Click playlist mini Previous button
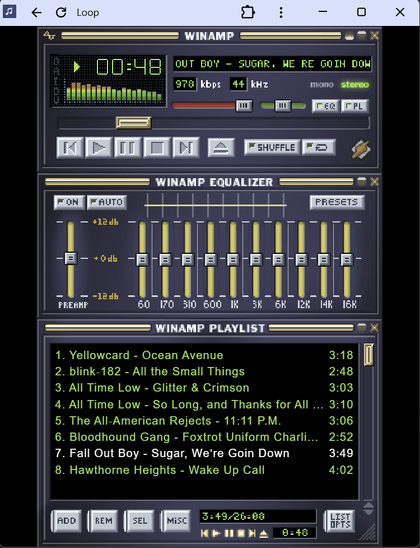 [205, 533]
